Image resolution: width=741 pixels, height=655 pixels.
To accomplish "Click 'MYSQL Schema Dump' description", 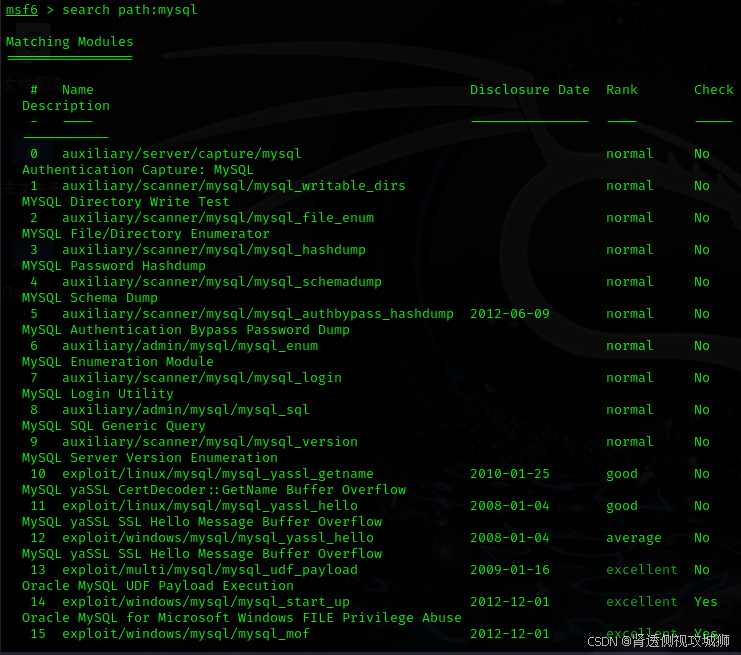I will (x=90, y=298).
